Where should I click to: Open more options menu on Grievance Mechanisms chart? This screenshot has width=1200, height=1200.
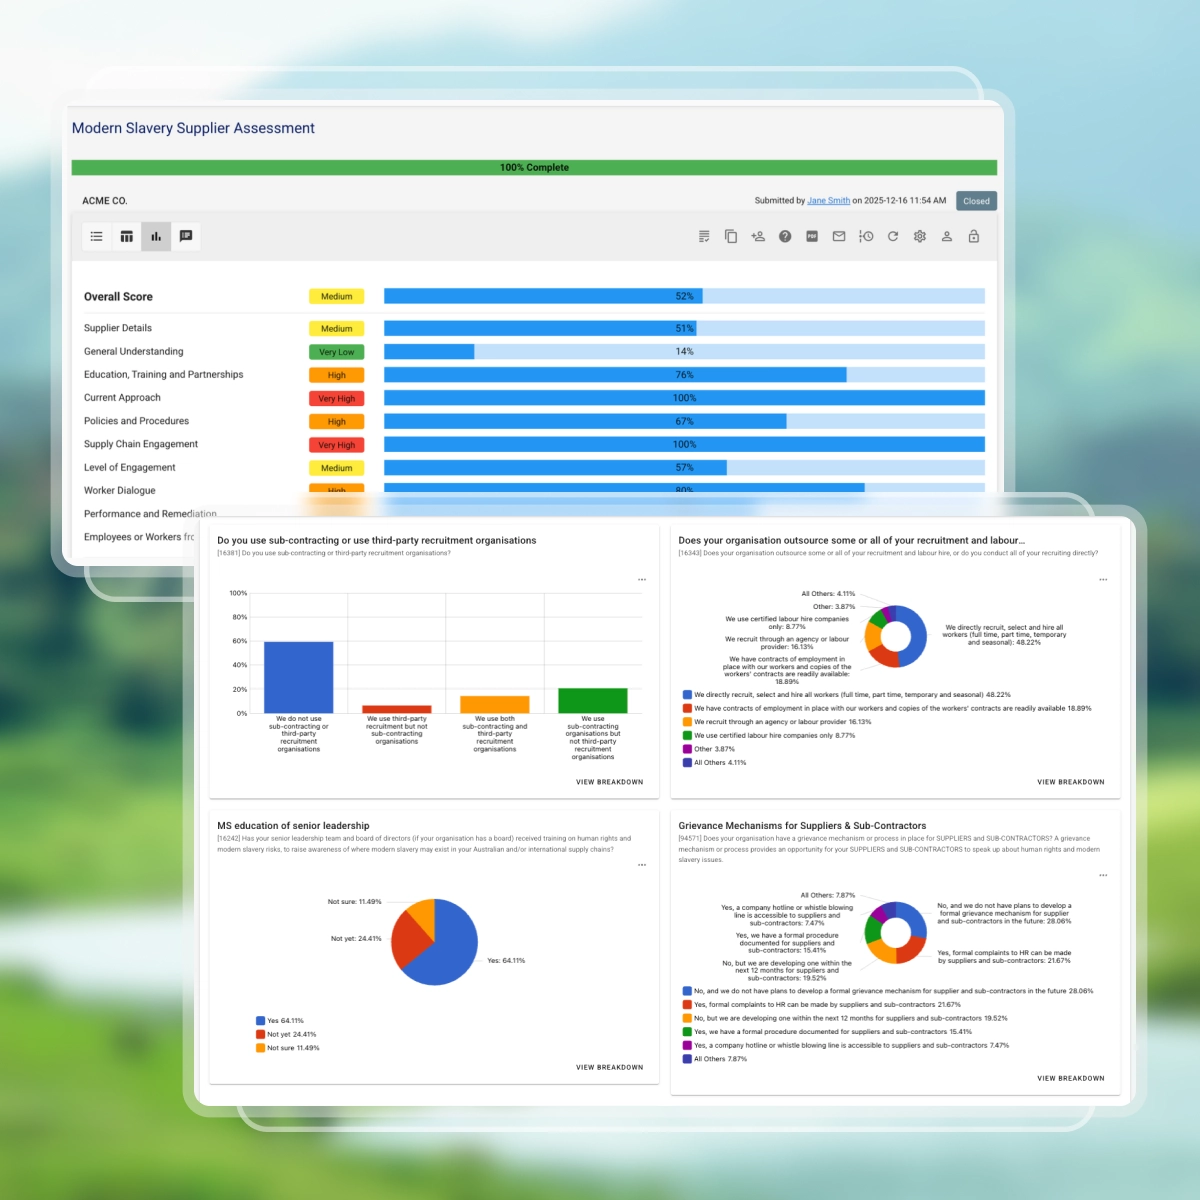(x=1103, y=875)
